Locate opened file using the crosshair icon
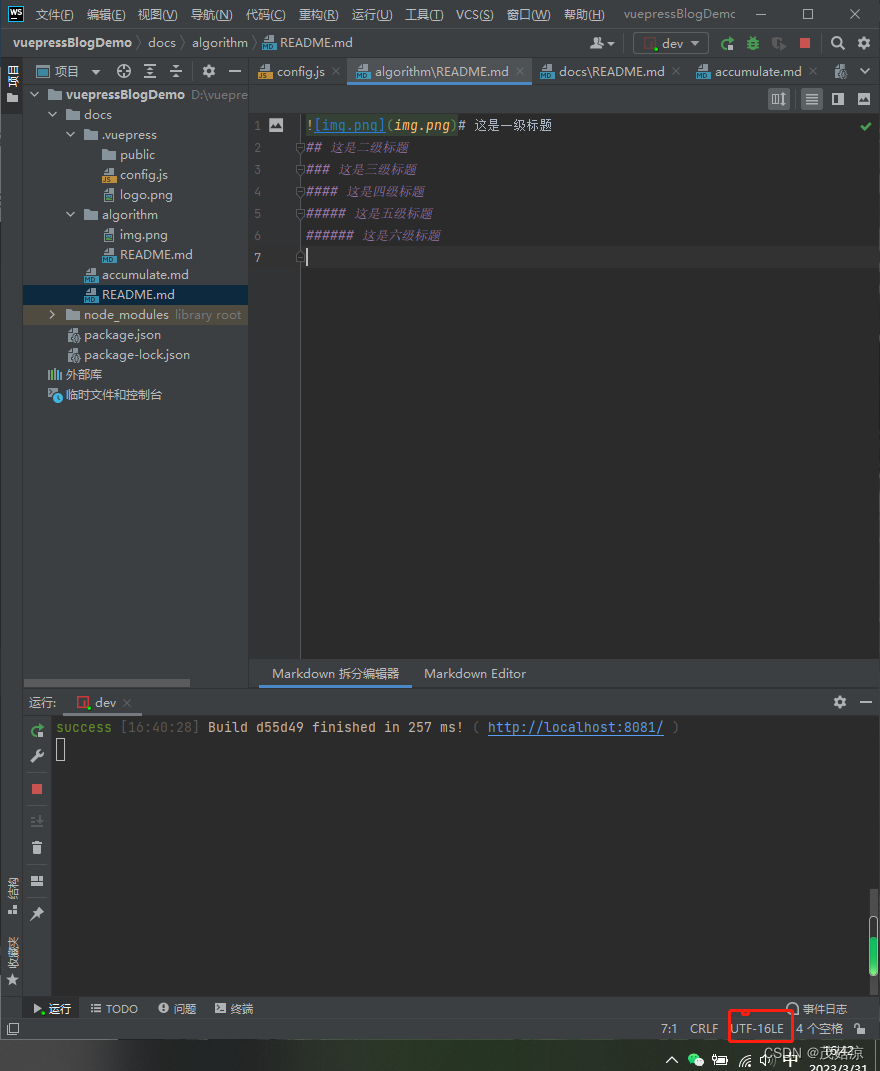 pyautogui.click(x=122, y=71)
